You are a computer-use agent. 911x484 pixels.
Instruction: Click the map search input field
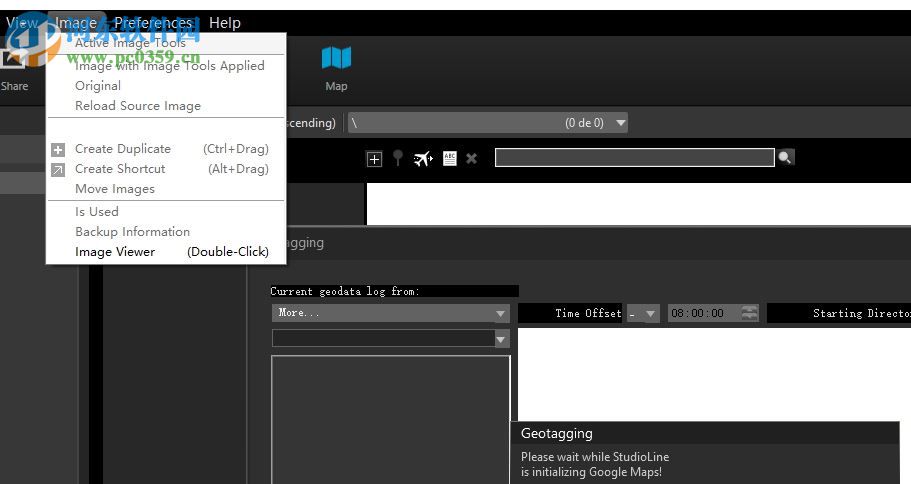(x=634, y=157)
